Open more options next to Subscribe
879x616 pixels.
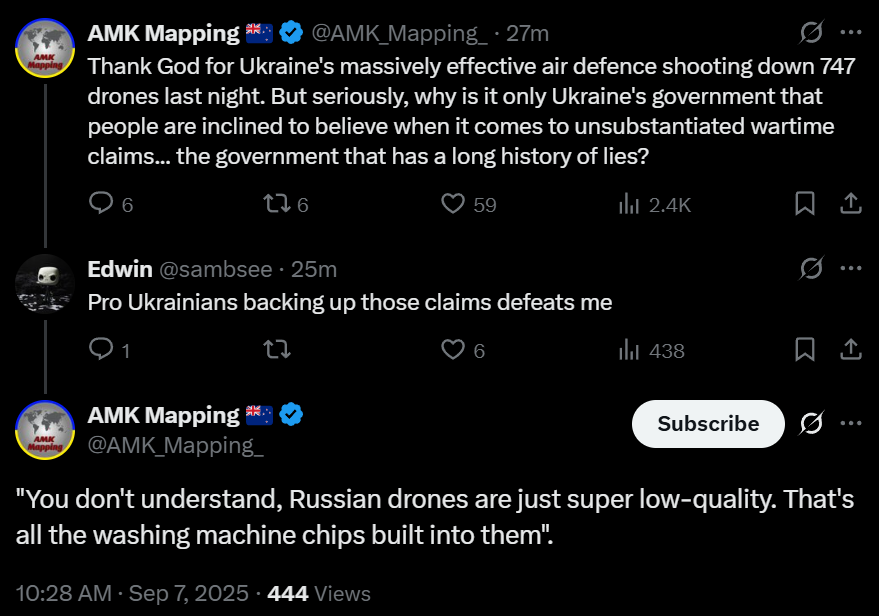[850, 423]
